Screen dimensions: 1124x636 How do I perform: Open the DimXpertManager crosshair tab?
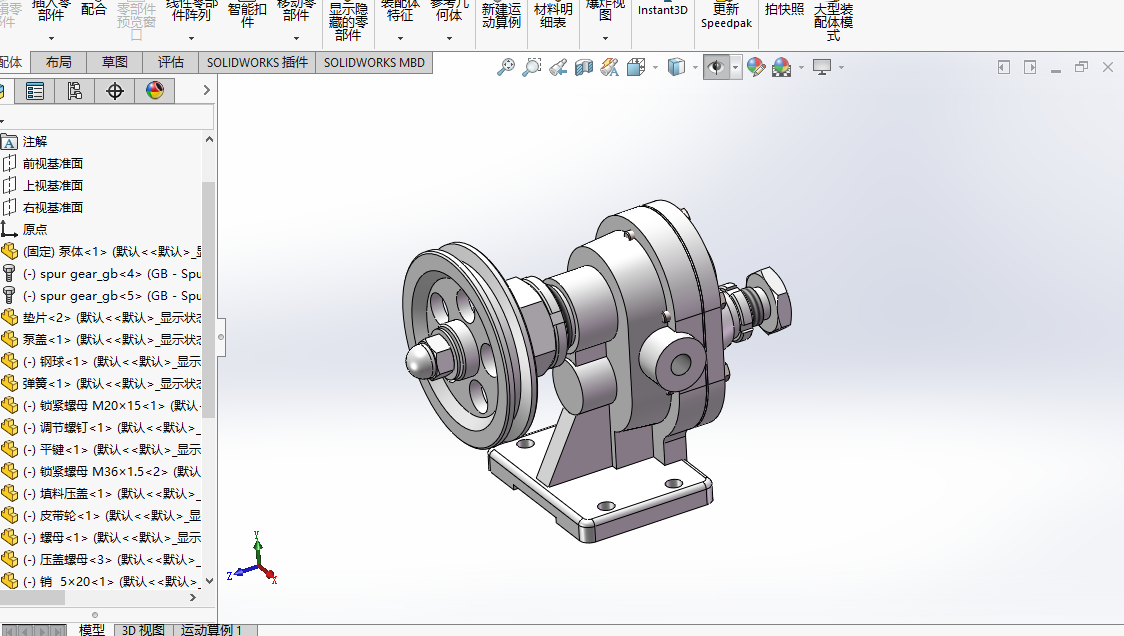[115, 91]
